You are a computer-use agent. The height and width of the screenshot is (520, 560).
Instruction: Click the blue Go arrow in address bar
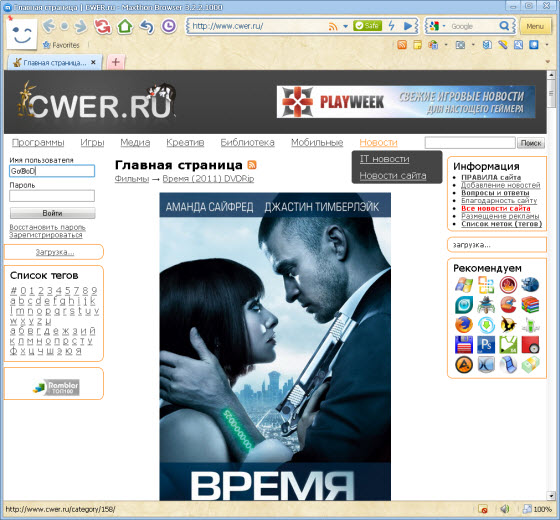tap(408, 26)
